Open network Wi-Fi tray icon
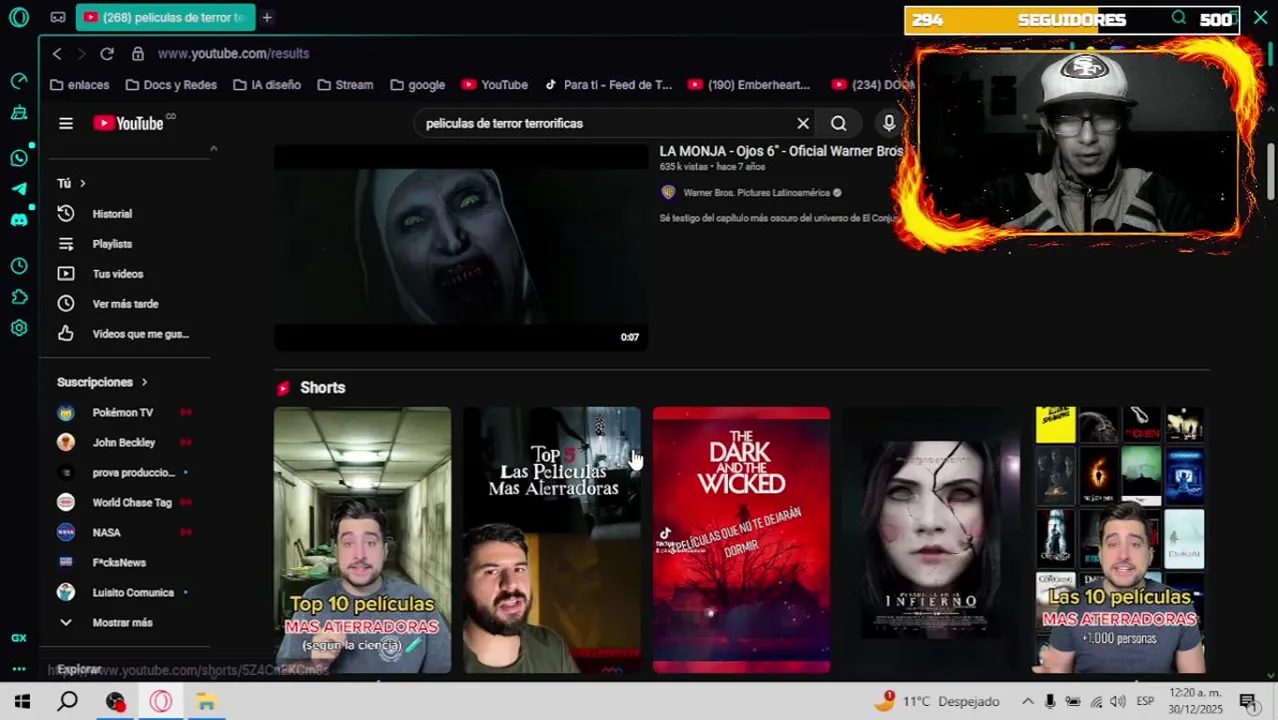Image resolution: width=1278 pixels, height=720 pixels. pyautogui.click(x=1096, y=701)
